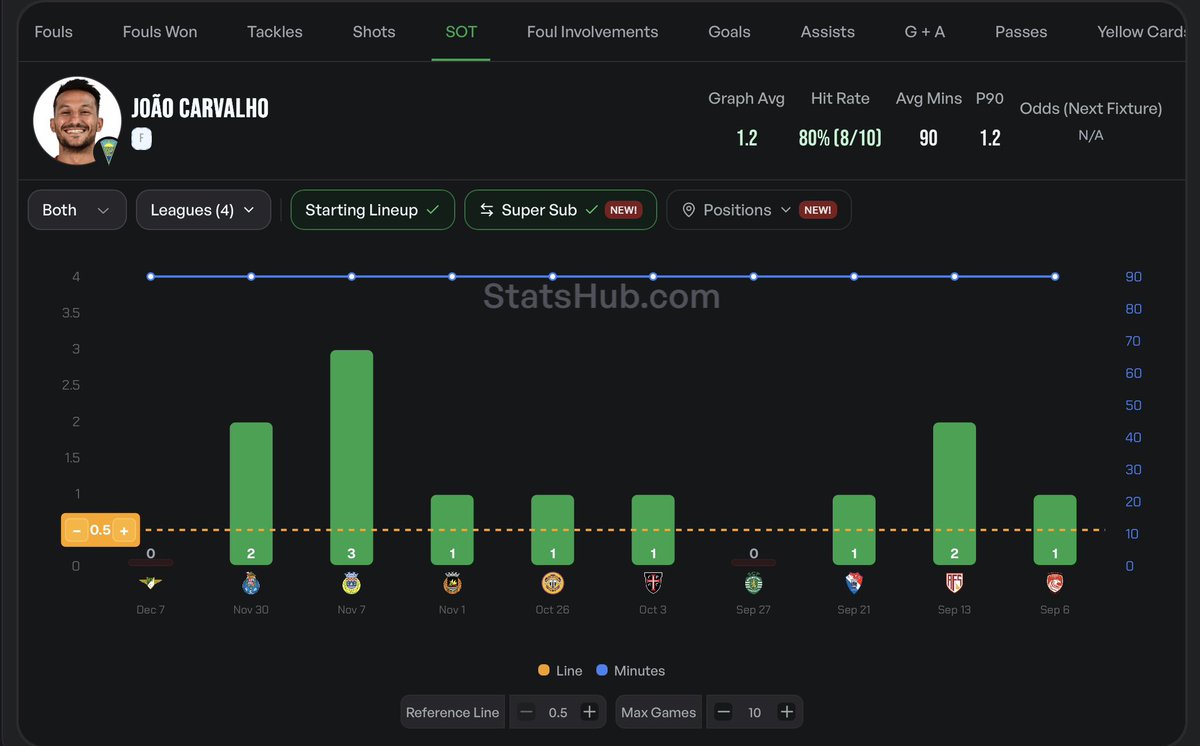Screen dimensions: 1200x746
Task: Click the 'F' position badge under player name
Action: (x=142, y=139)
